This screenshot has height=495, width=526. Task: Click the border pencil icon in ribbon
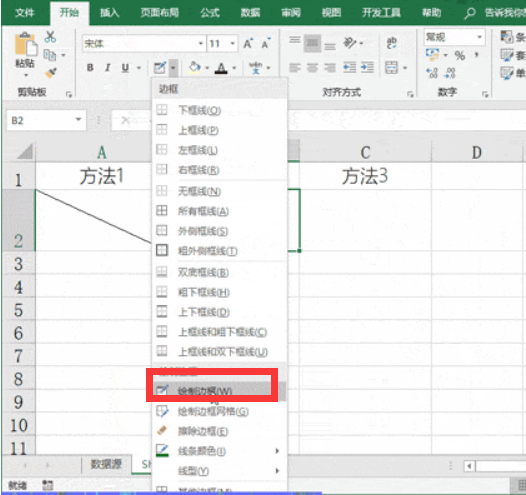pos(160,68)
